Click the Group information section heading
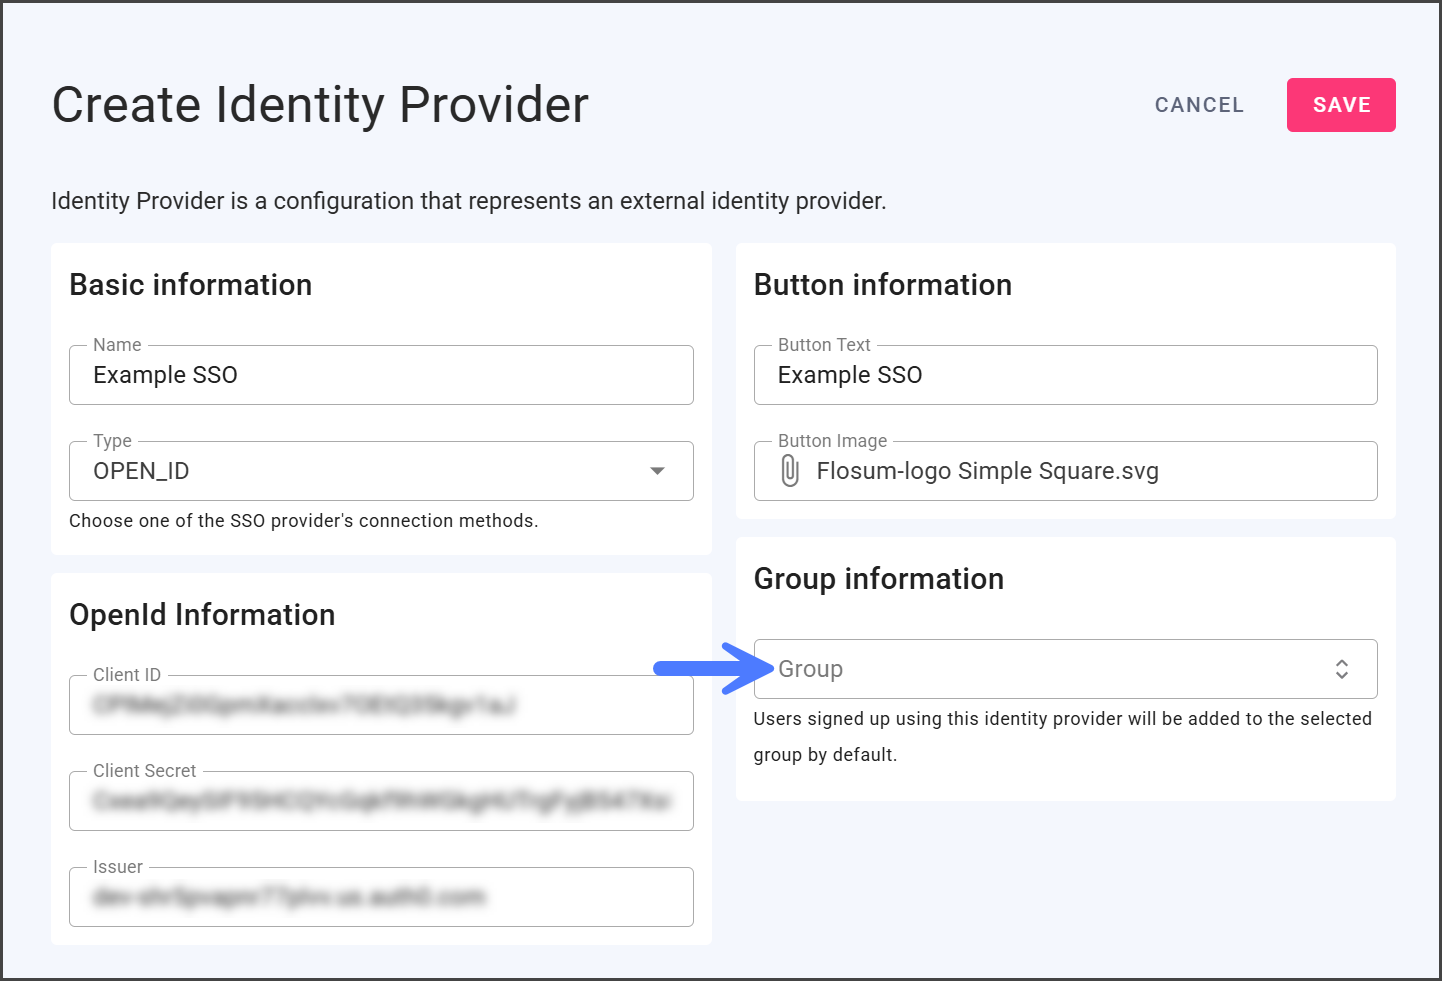 coord(878,579)
